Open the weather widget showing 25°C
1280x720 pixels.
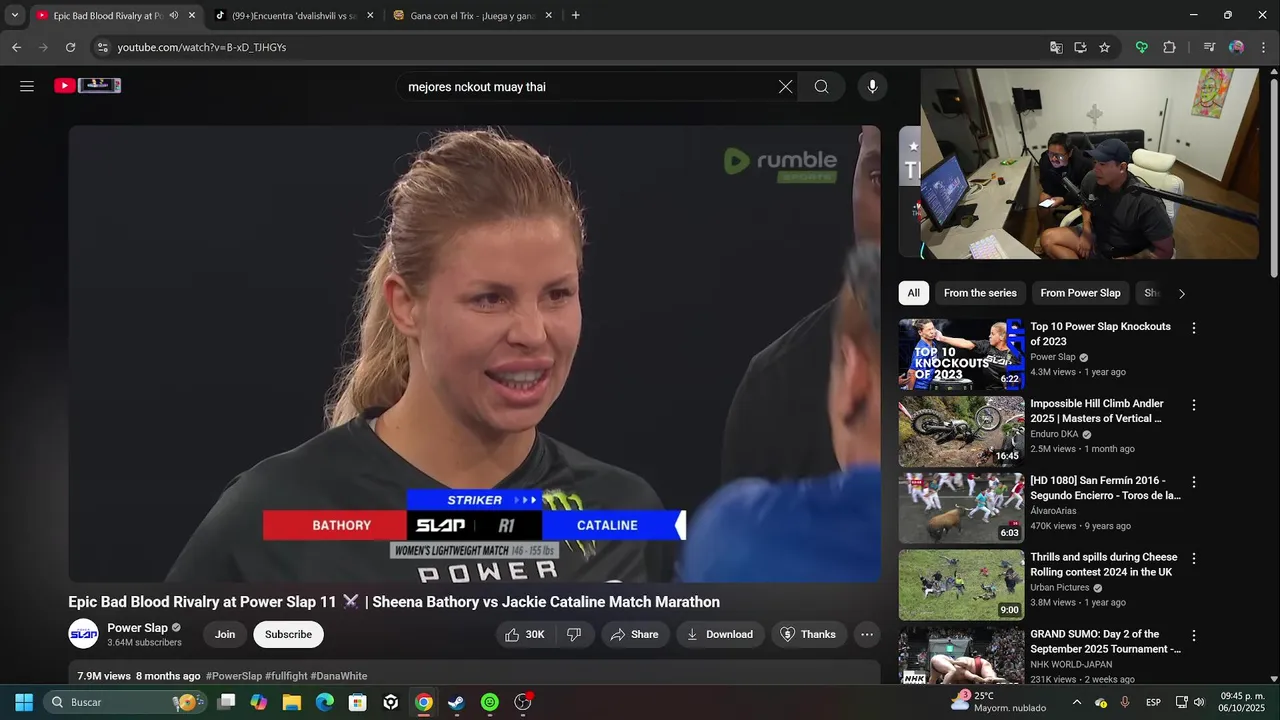[997, 702]
